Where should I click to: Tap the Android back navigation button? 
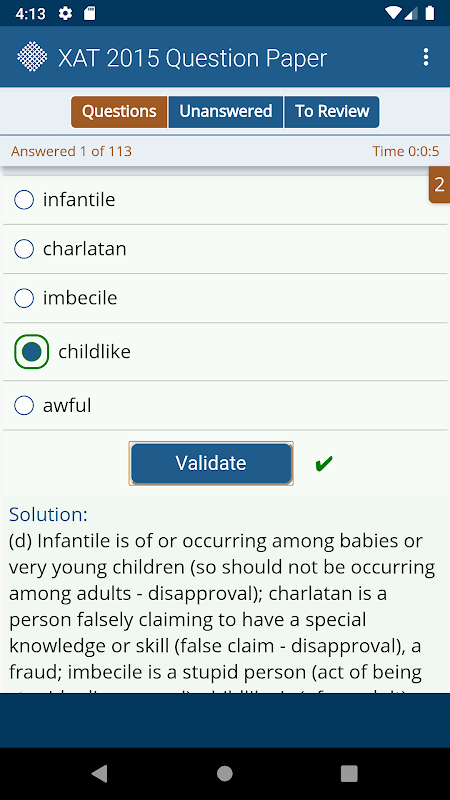tap(99, 773)
